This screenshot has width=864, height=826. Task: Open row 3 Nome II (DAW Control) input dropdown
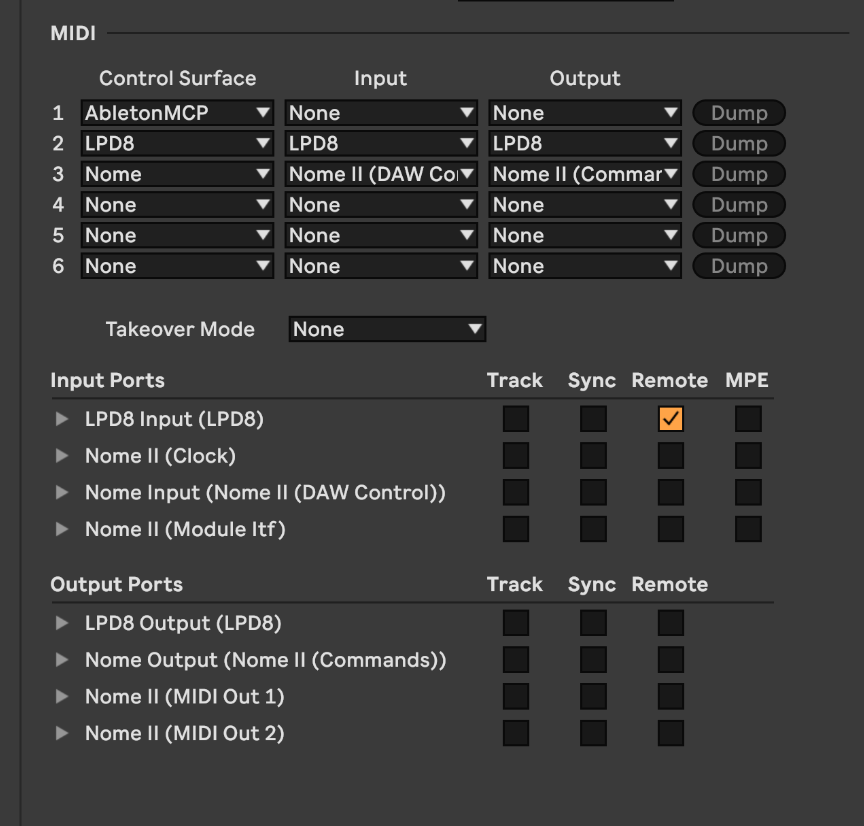(381, 174)
